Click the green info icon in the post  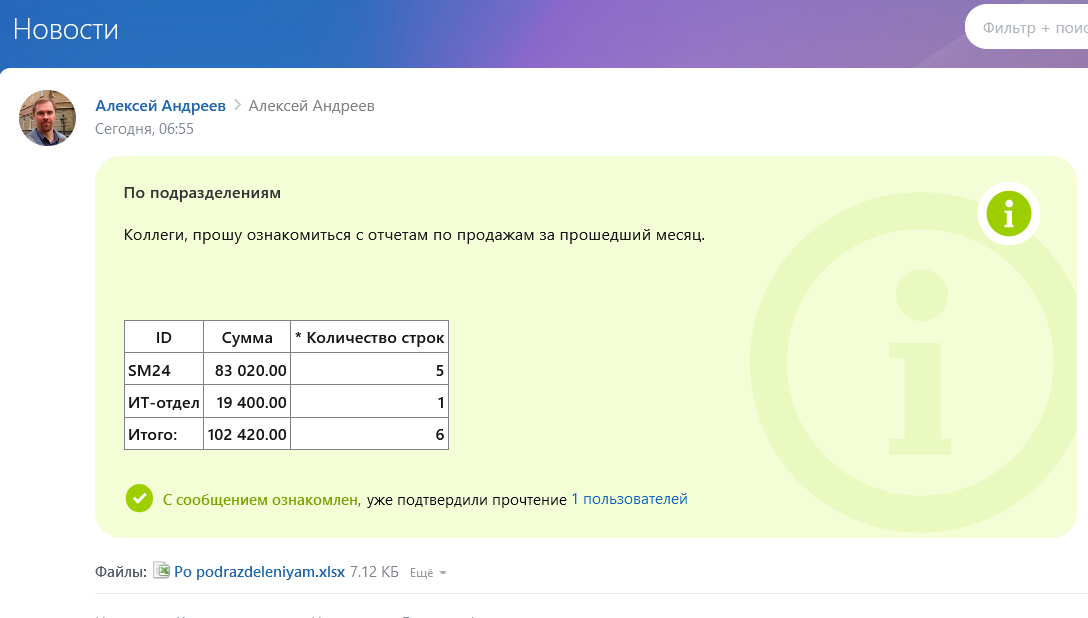tap(1008, 213)
